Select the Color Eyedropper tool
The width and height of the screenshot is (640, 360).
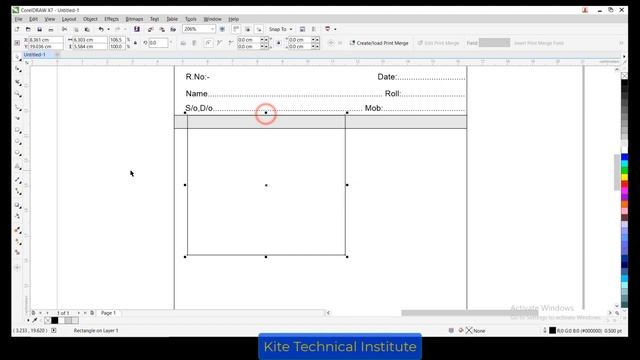pos(18,230)
